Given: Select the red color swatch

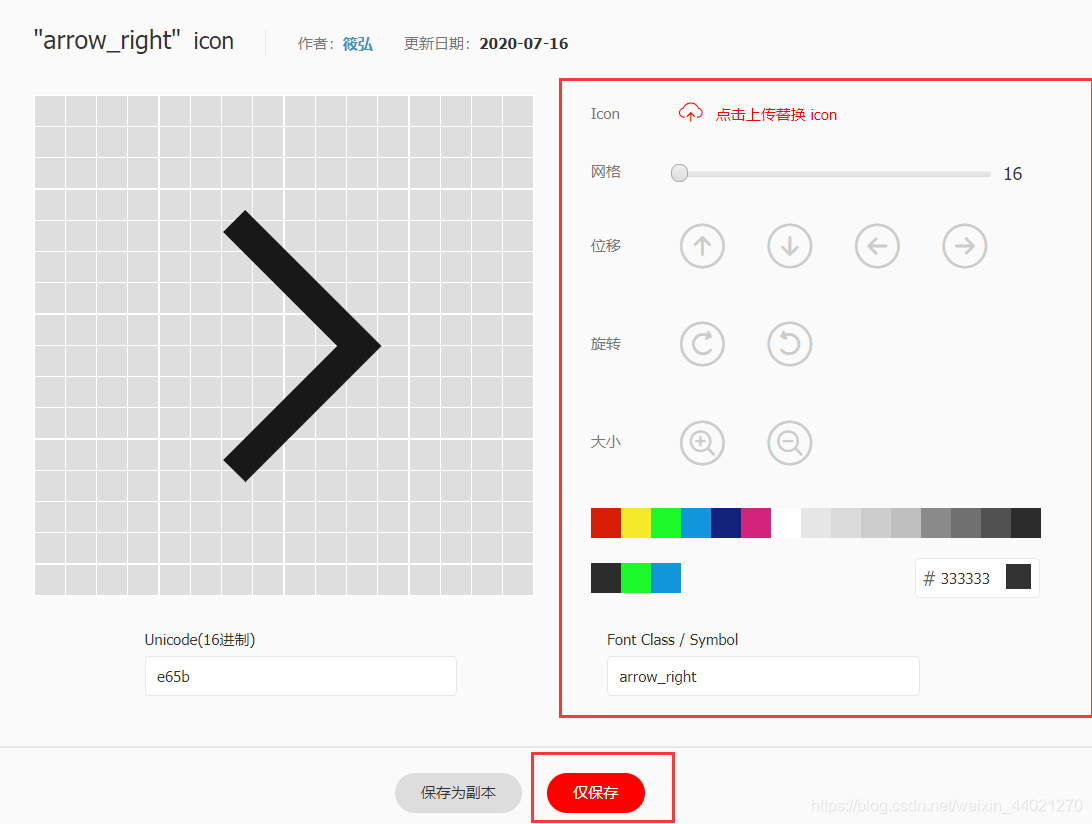Looking at the screenshot, I should pos(605,522).
